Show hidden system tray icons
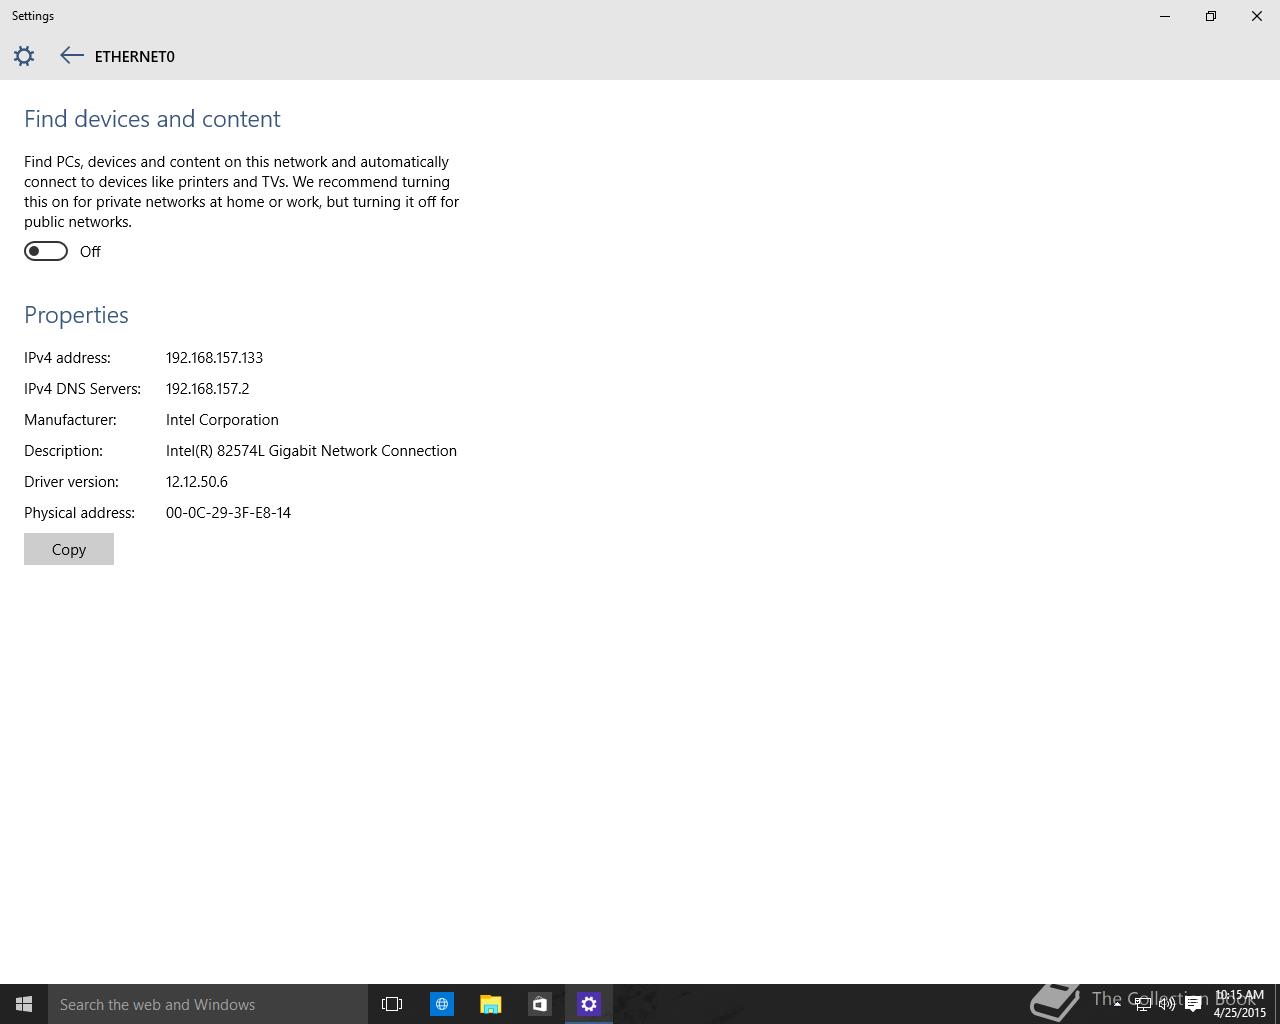 [x=1117, y=1004]
